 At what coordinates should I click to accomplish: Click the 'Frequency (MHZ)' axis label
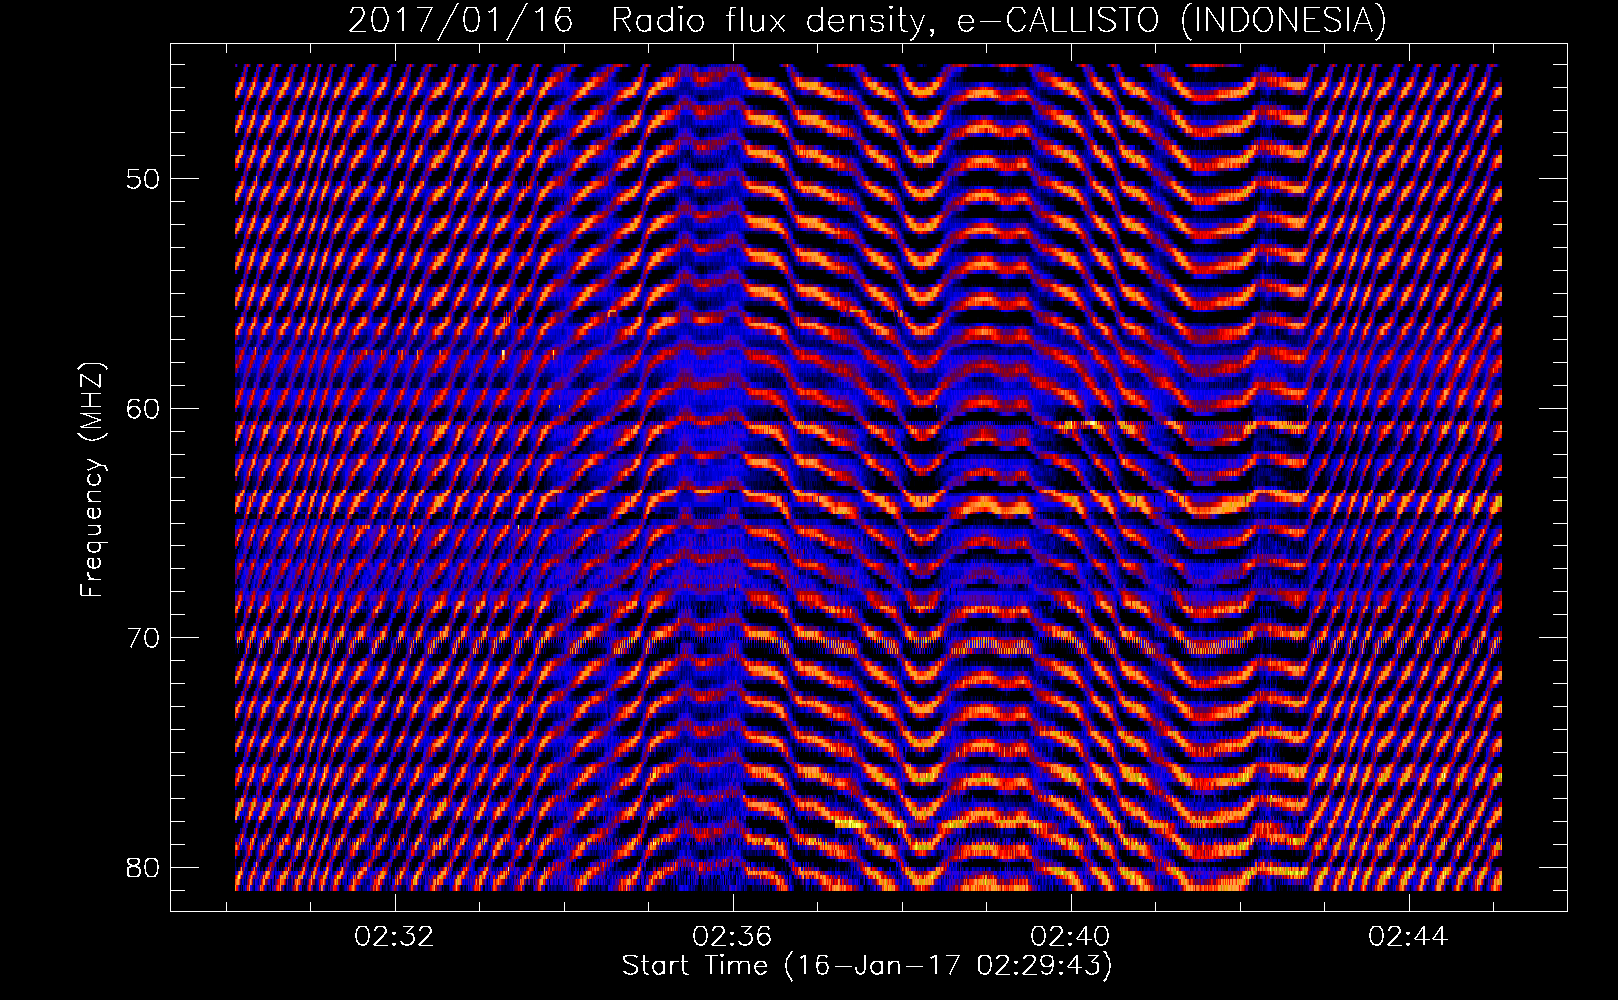point(92,480)
